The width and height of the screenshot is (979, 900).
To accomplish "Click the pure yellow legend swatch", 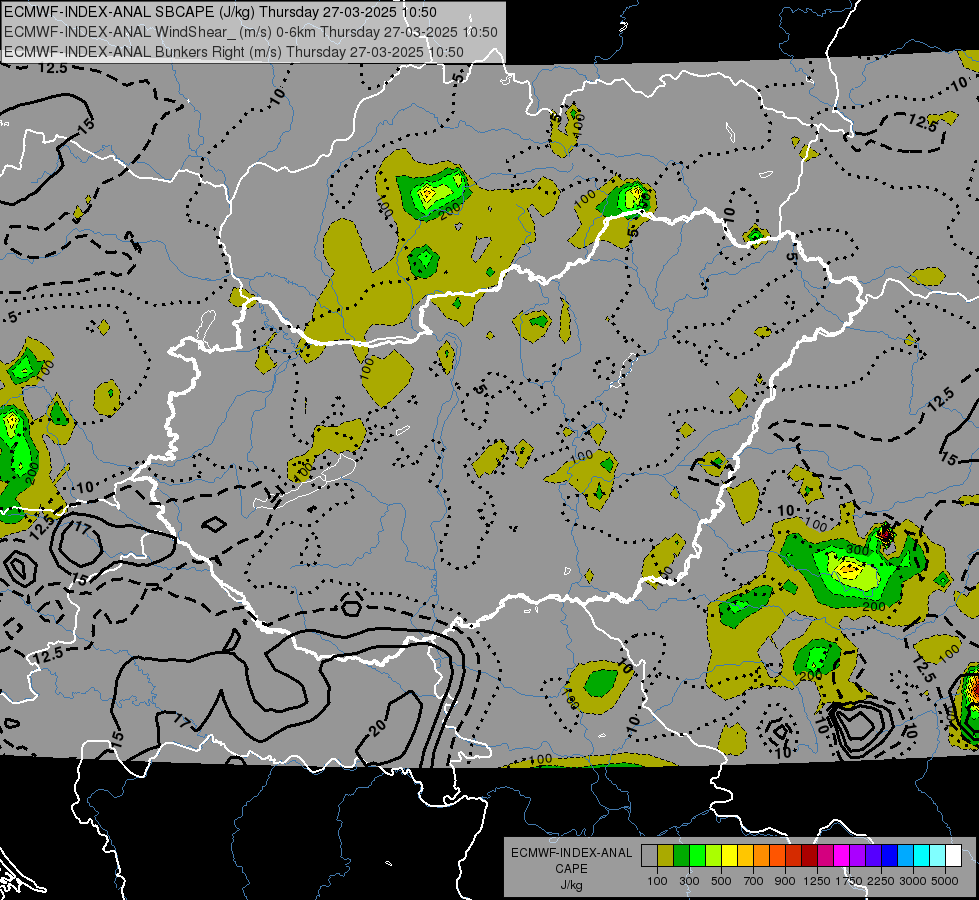I will 729,856.
